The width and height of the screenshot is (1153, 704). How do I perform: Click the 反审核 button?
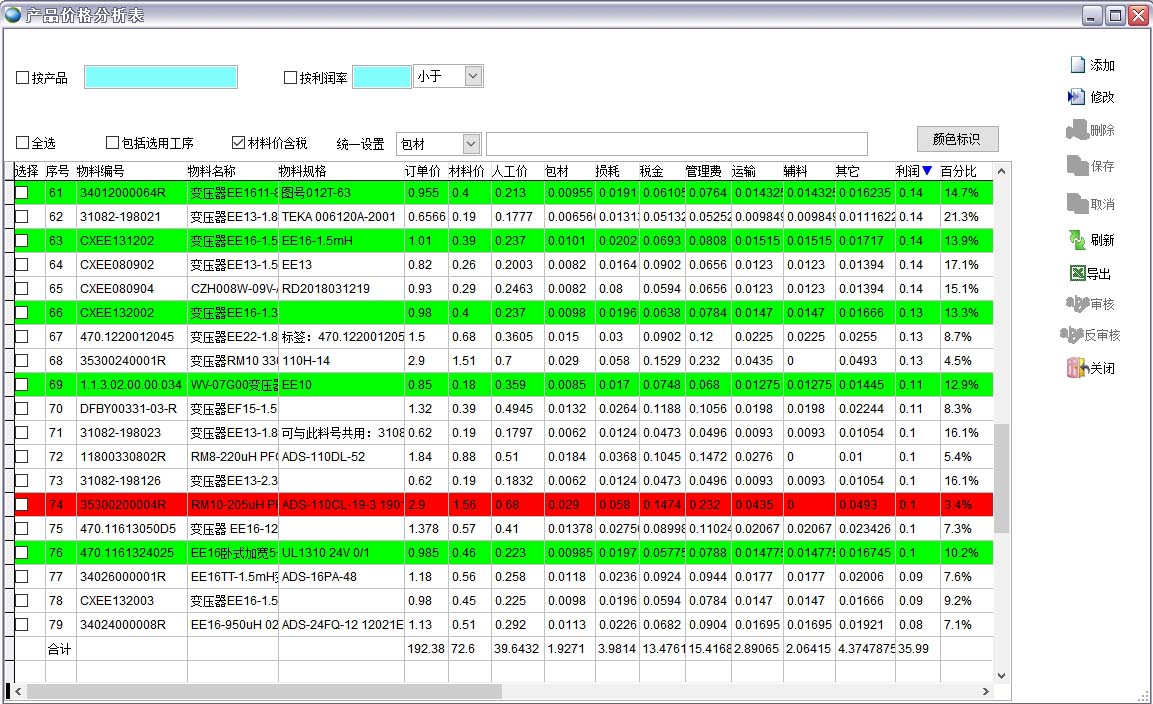pyautogui.click(x=1091, y=335)
